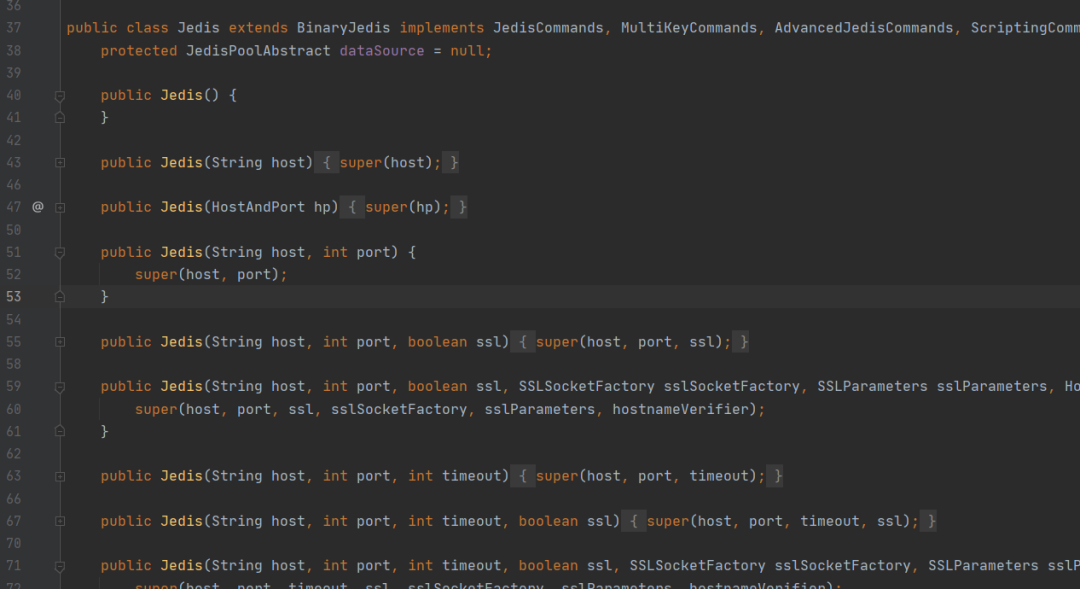Collapse the Jedis(String host, int port) constructor at line 51
The image size is (1080, 589).
click(x=60, y=253)
